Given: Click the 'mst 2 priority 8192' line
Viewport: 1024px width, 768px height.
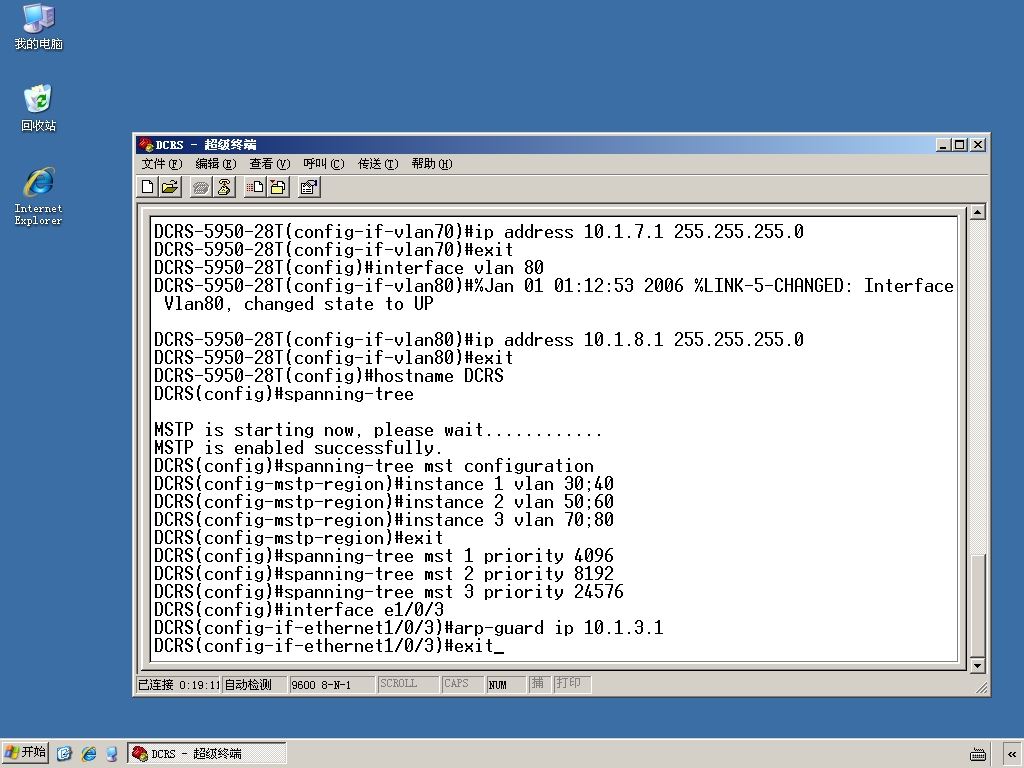Looking at the screenshot, I should click(x=384, y=574).
